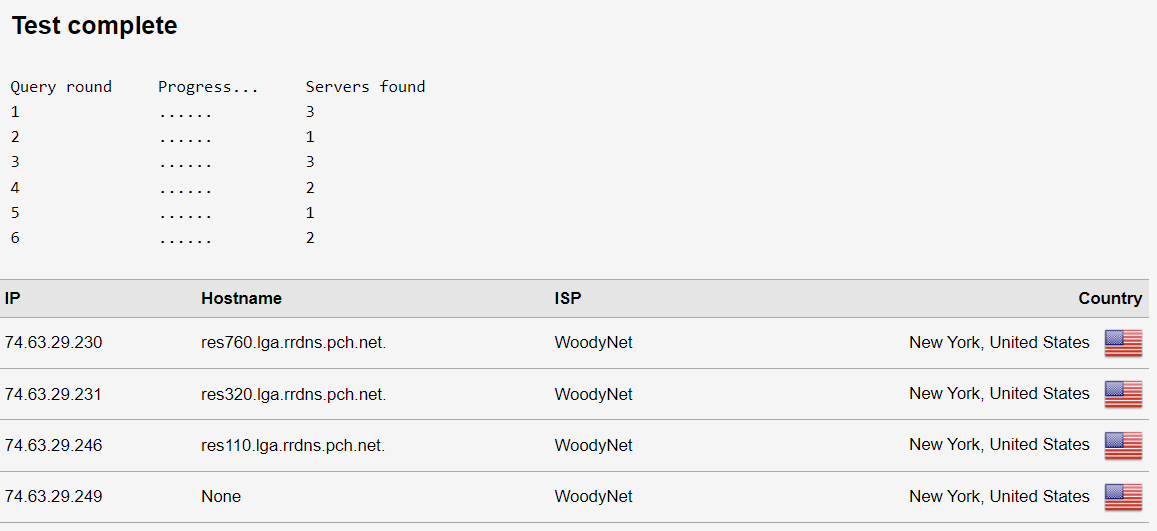The height and width of the screenshot is (531, 1157).
Task: Click the US flag for 74.63.29.230
Action: pos(1123,343)
